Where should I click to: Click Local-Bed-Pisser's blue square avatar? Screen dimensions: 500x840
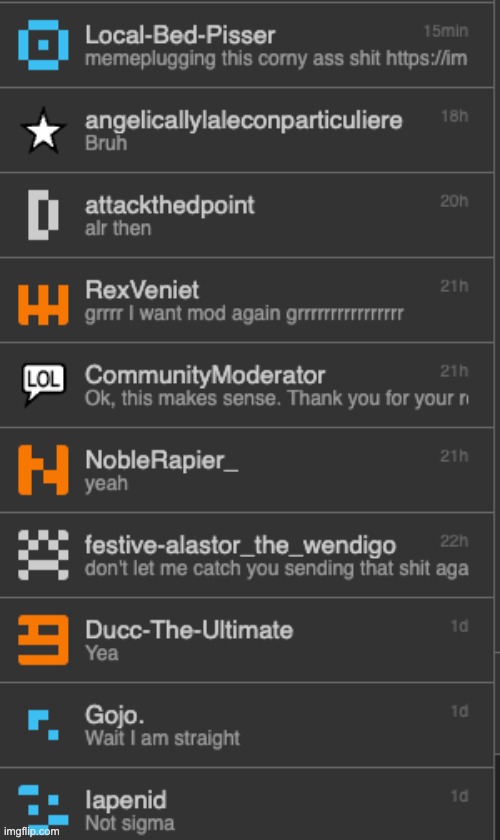click(43, 45)
